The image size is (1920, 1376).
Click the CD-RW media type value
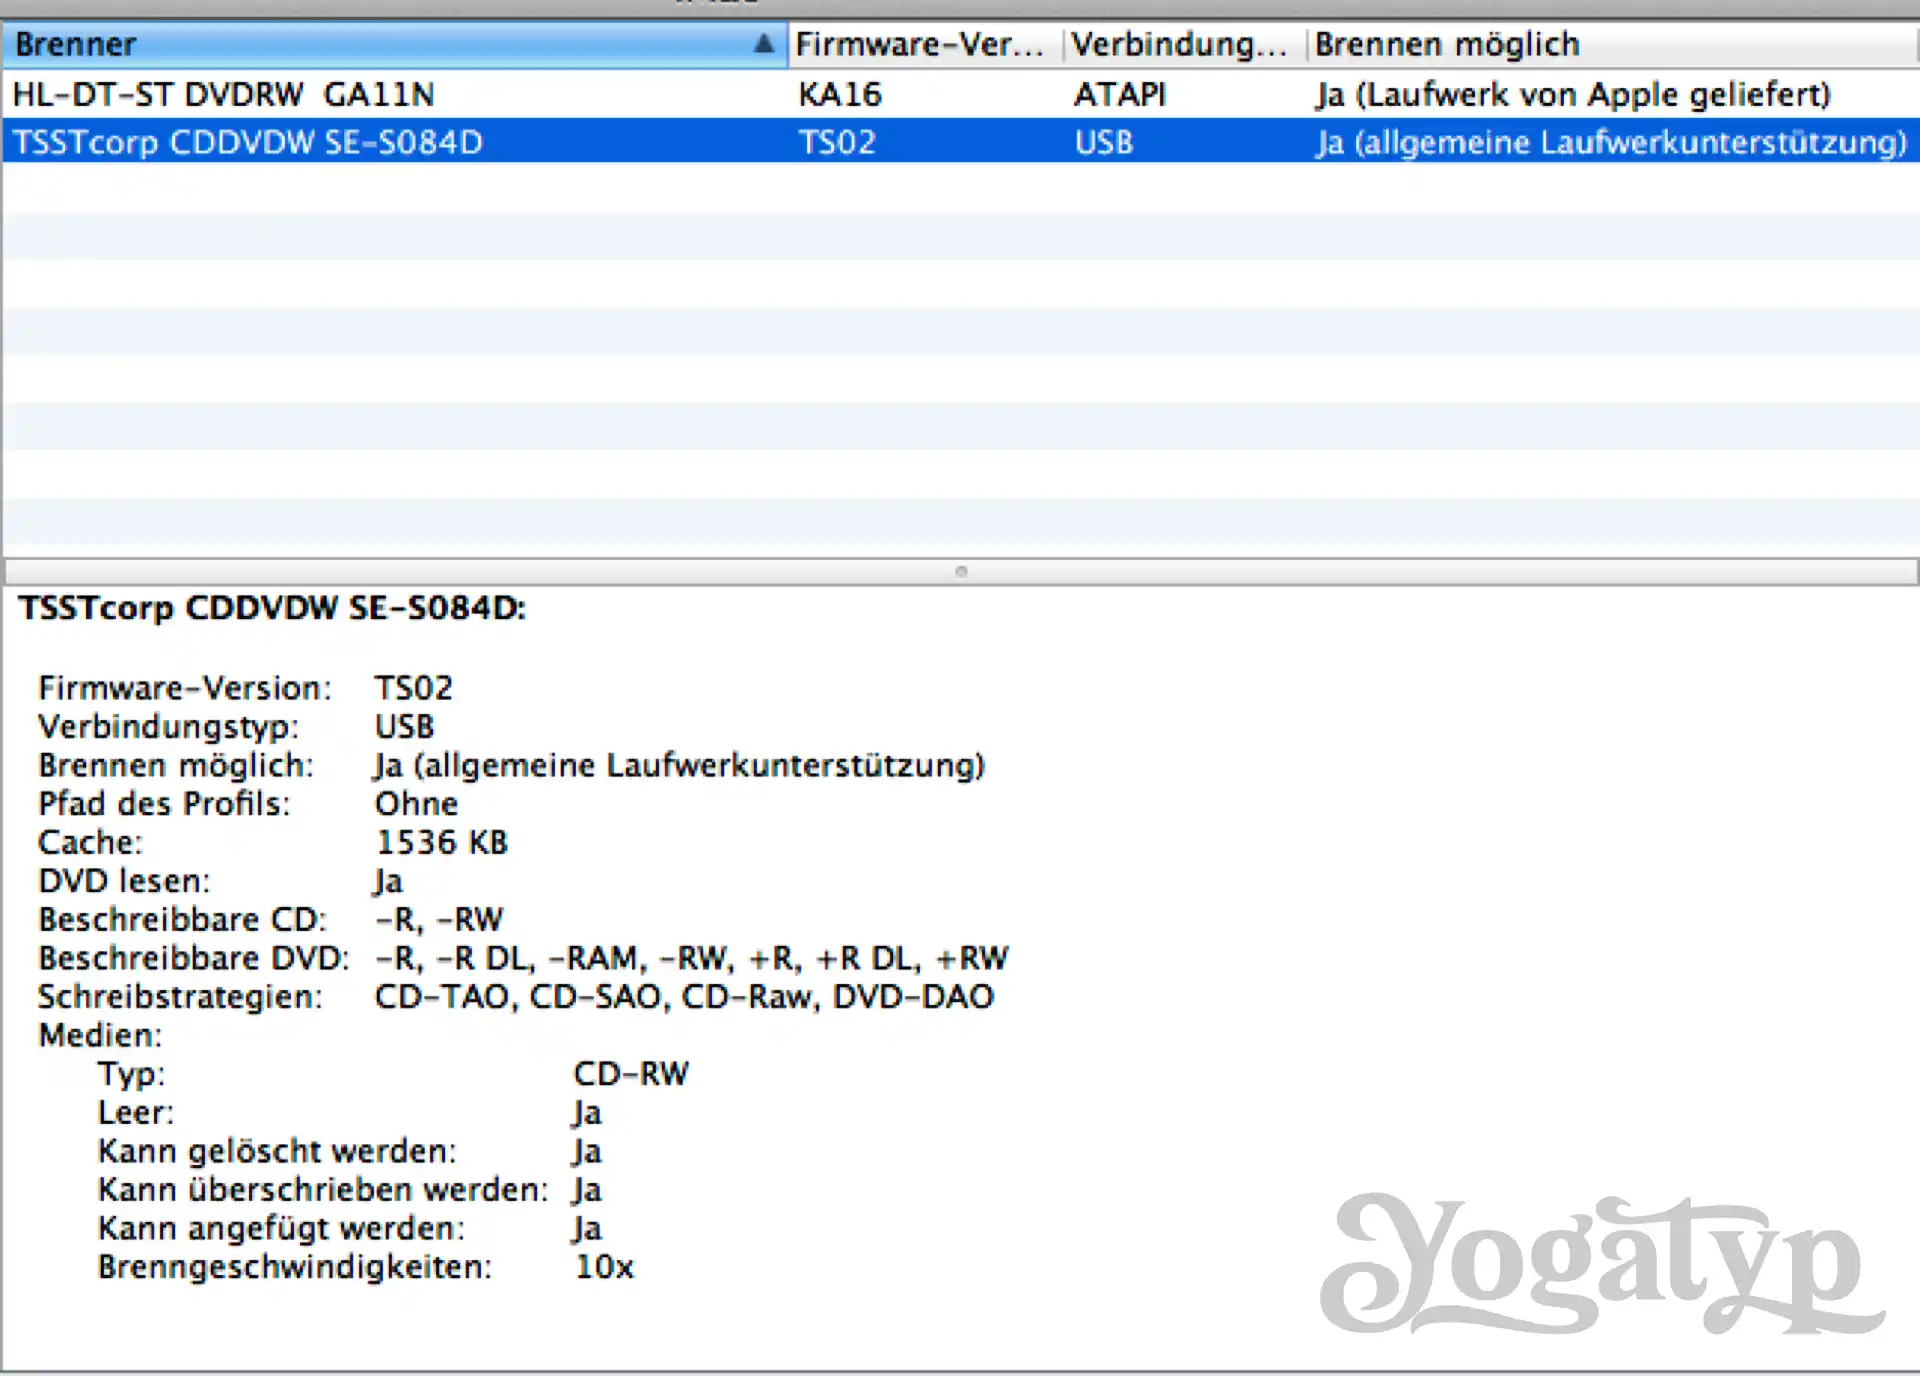tap(631, 1074)
